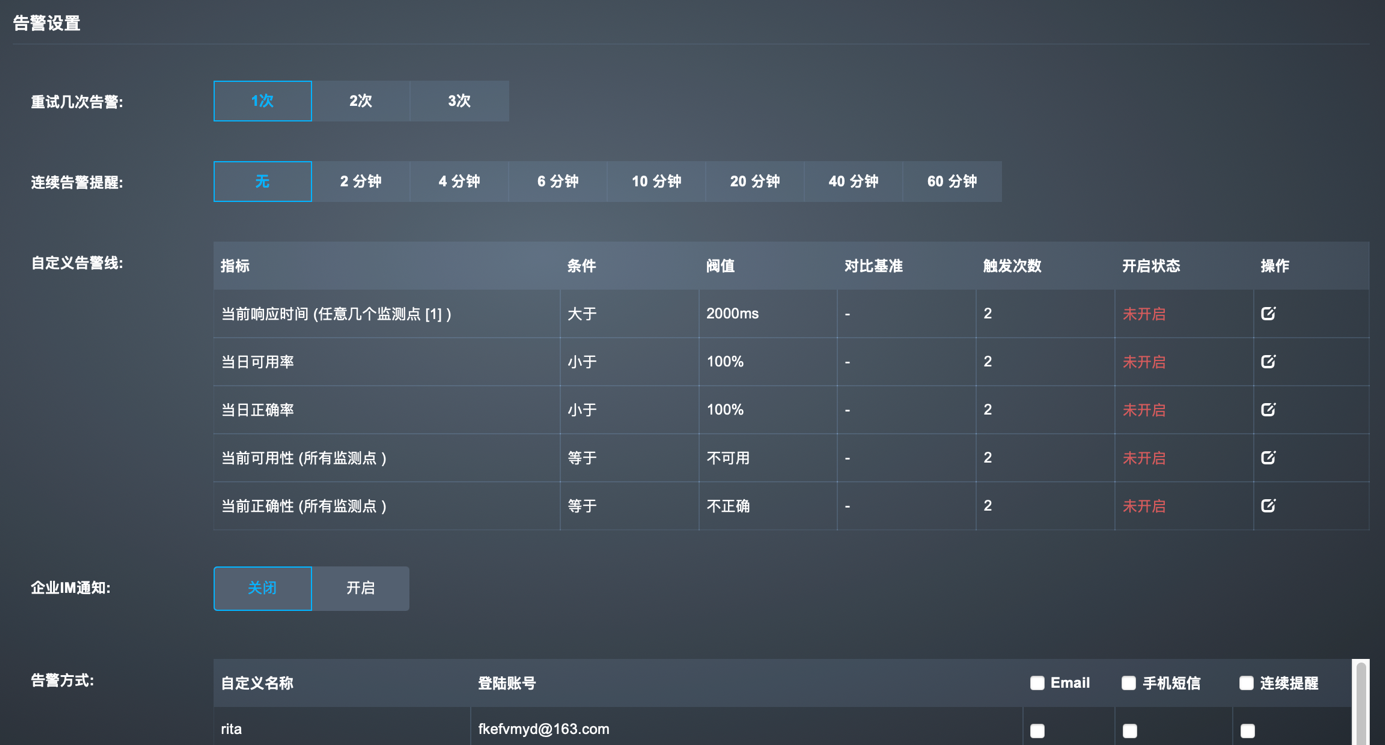Click the alert contacts list scrollbar
The height and width of the screenshot is (745, 1385).
tap(1361, 702)
